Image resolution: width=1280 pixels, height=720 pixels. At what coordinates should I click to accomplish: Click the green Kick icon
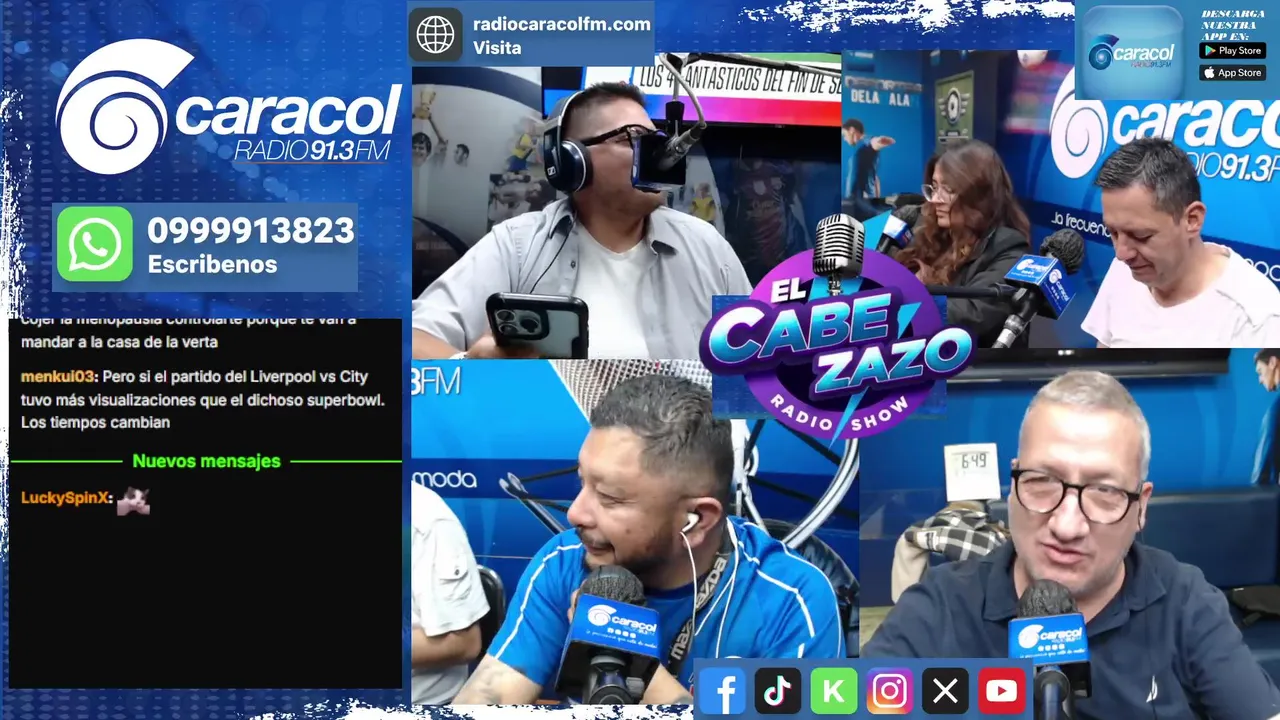point(834,691)
